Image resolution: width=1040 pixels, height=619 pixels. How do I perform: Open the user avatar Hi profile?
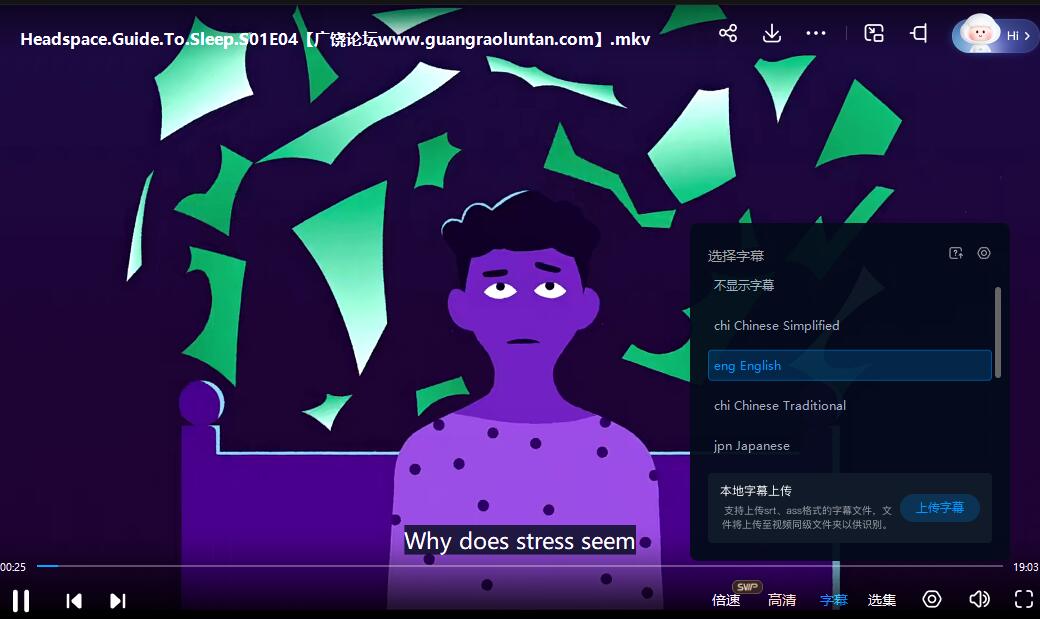pyautogui.click(x=994, y=34)
